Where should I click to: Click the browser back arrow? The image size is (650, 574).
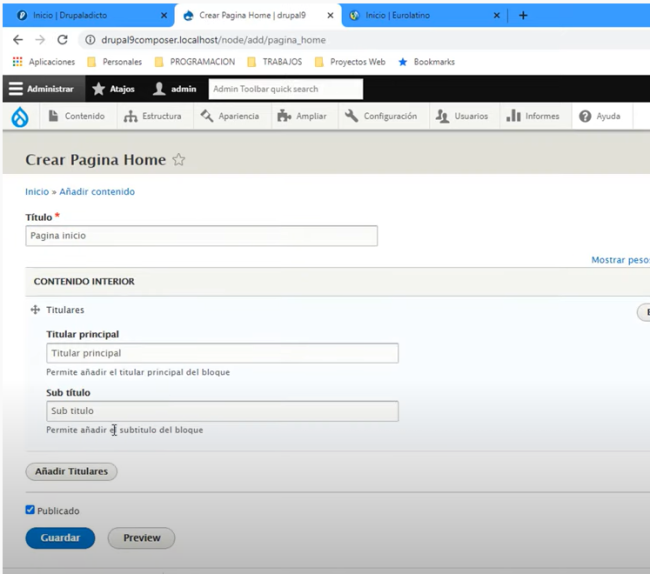(18, 40)
